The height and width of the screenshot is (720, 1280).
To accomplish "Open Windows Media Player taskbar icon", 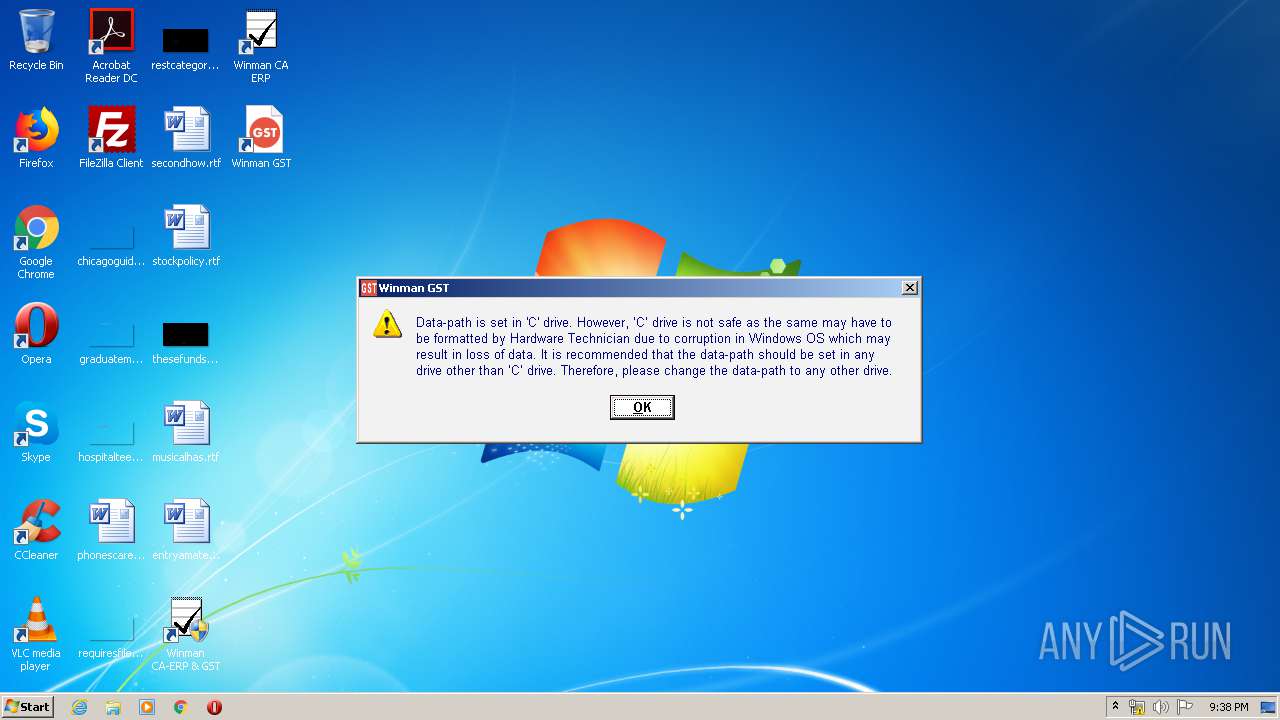I will pyautogui.click(x=147, y=707).
